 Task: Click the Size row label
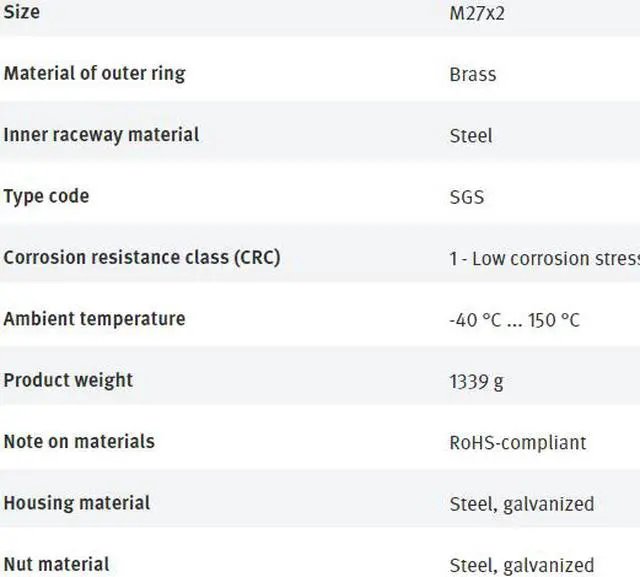[x=22, y=12]
